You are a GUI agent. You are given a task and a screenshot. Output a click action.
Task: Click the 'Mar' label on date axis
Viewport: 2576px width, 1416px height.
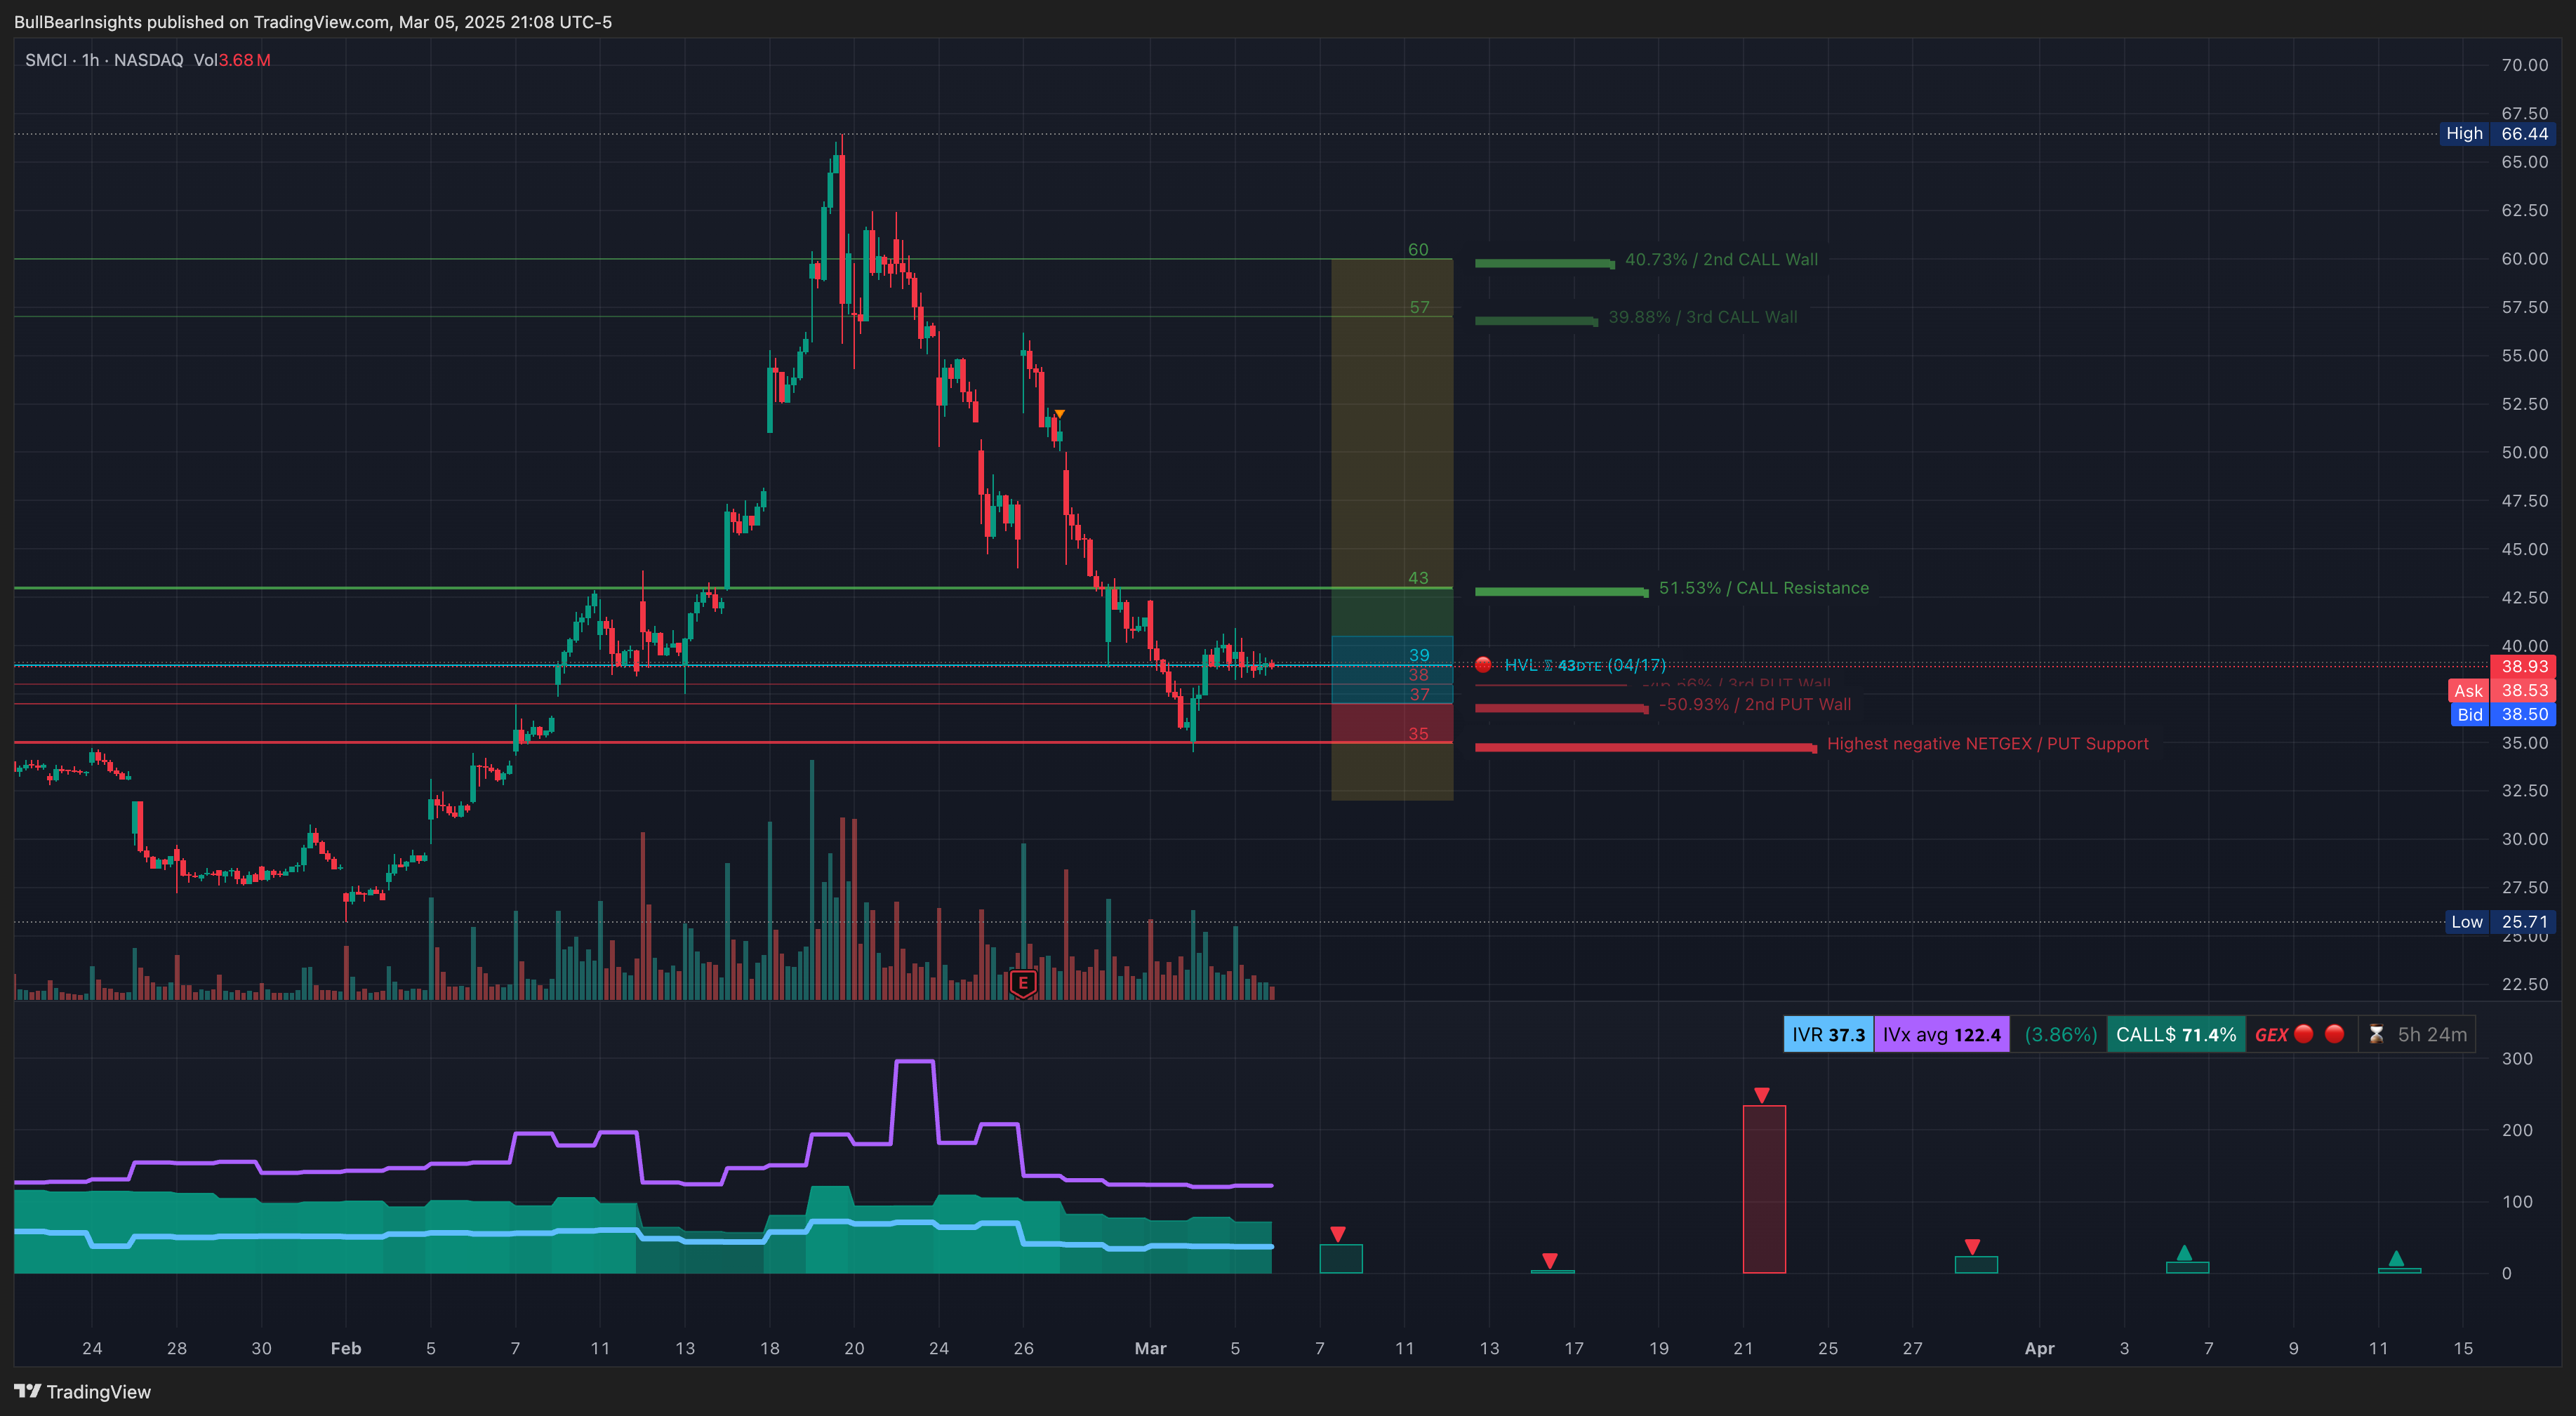click(x=1150, y=1349)
